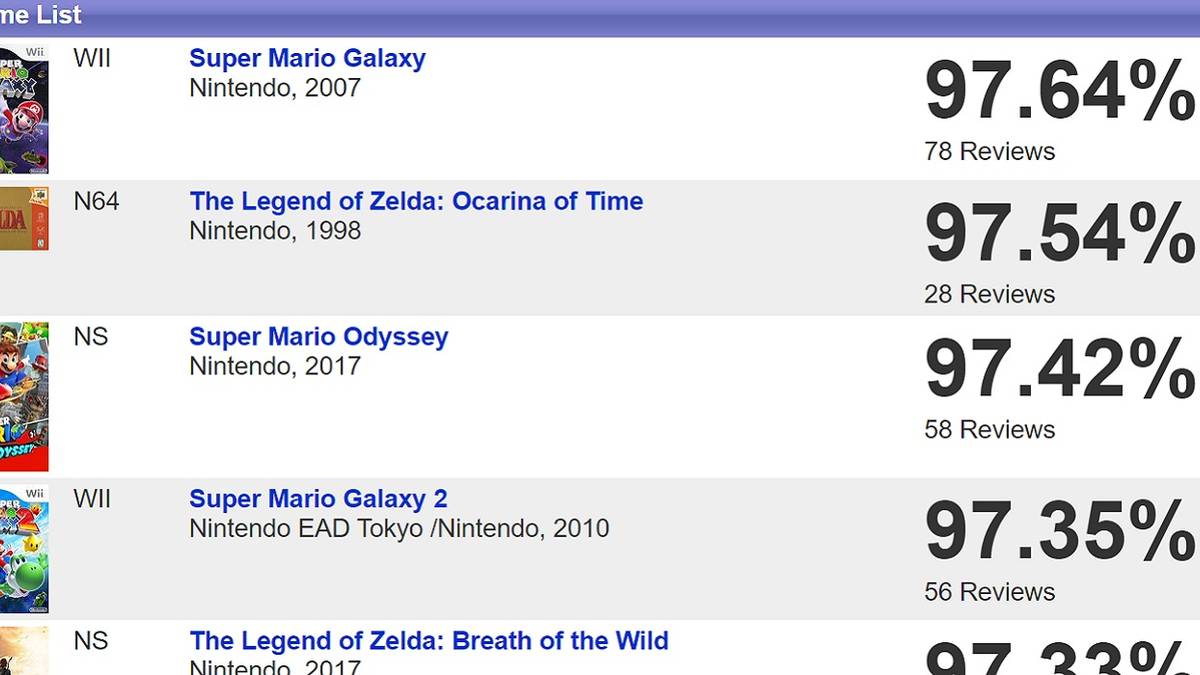Open the Super Mario Galaxy title link

point(307,59)
